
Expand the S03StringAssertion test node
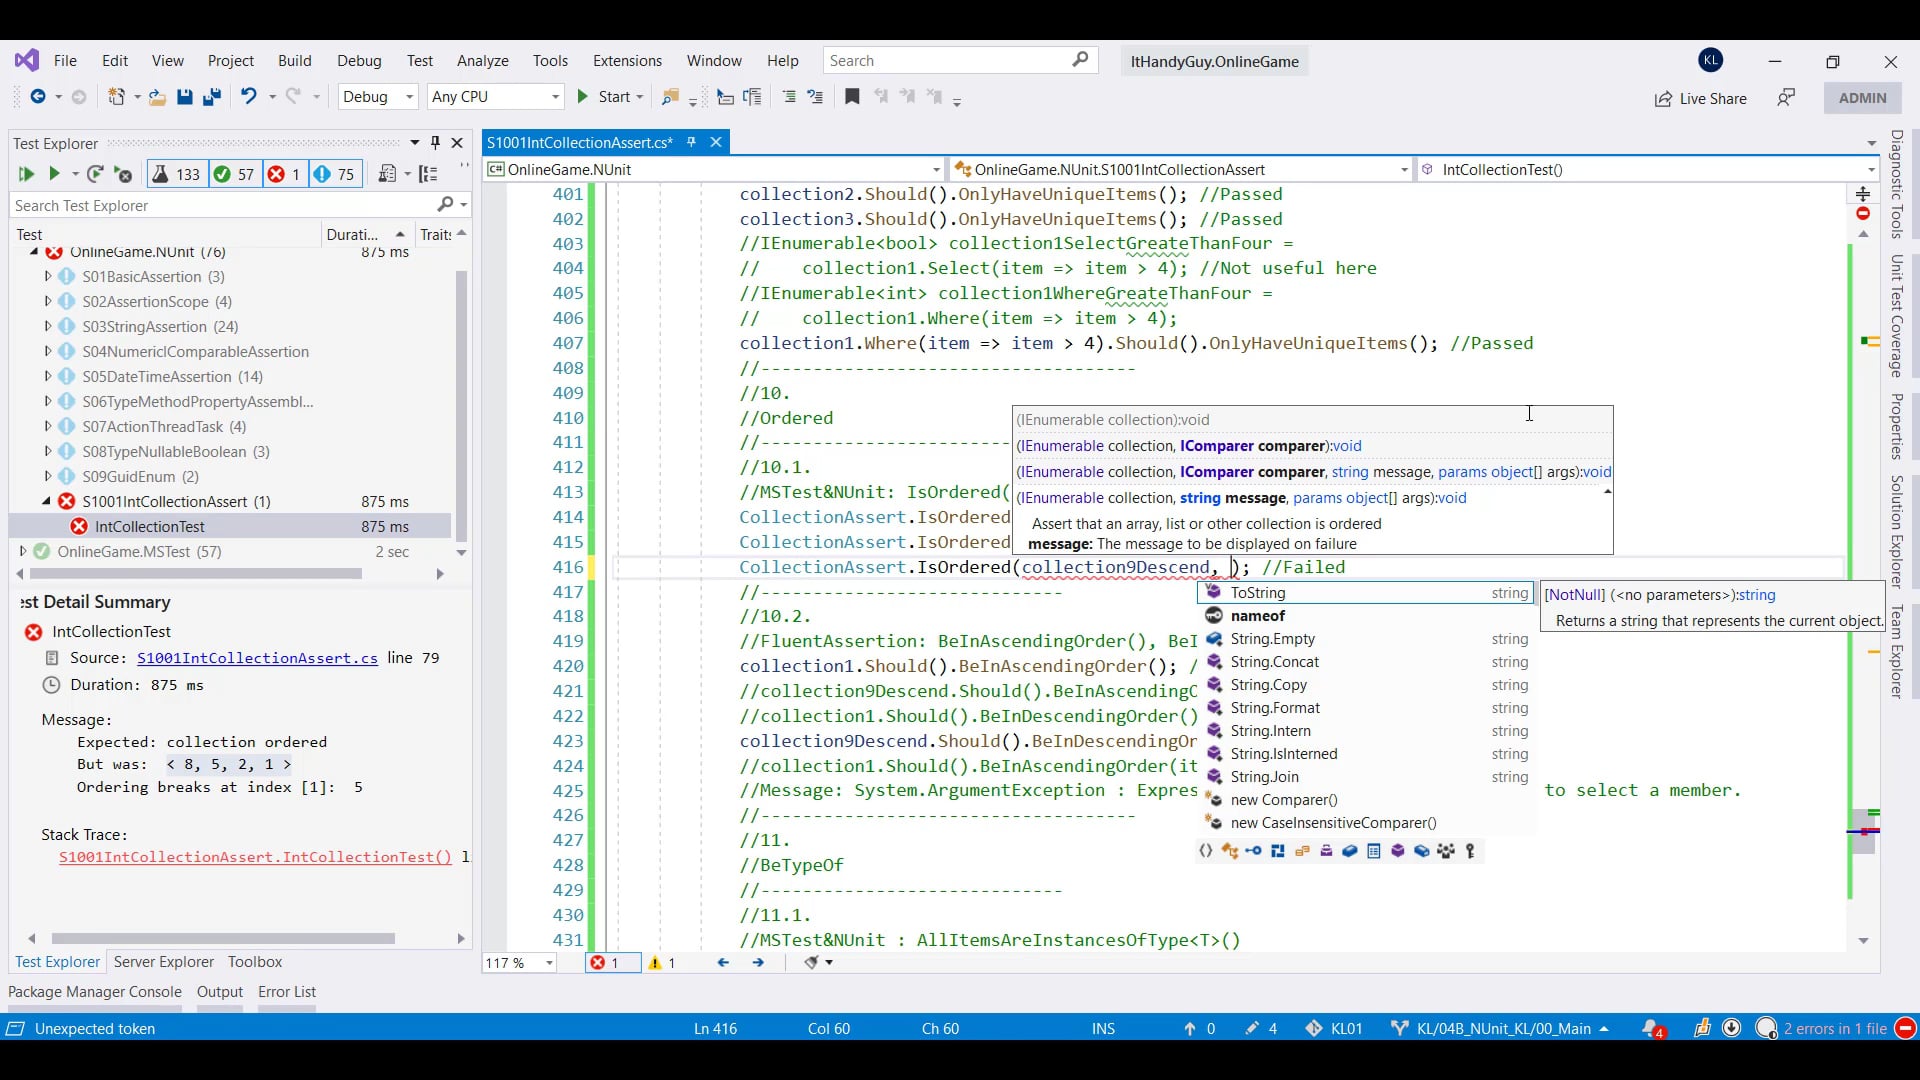click(47, 326)
